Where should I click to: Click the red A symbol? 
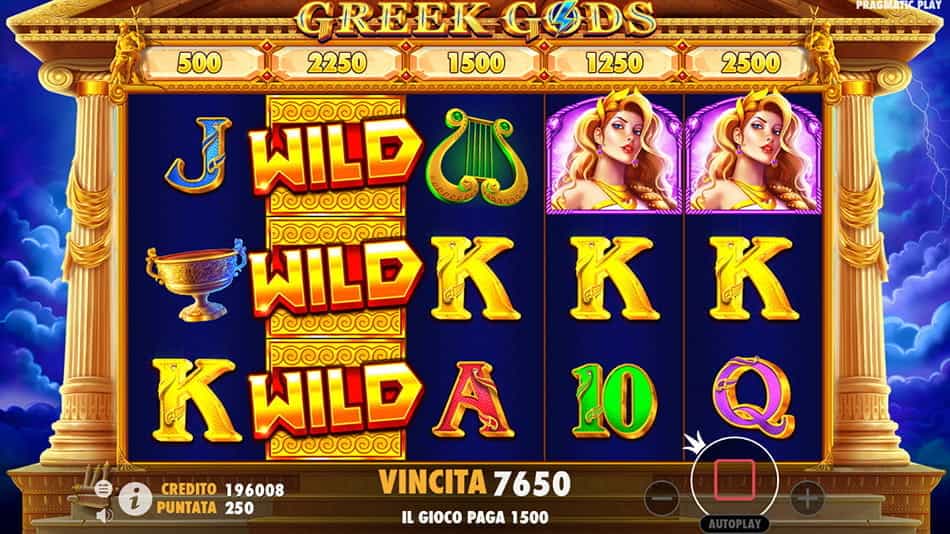point(474,400)
